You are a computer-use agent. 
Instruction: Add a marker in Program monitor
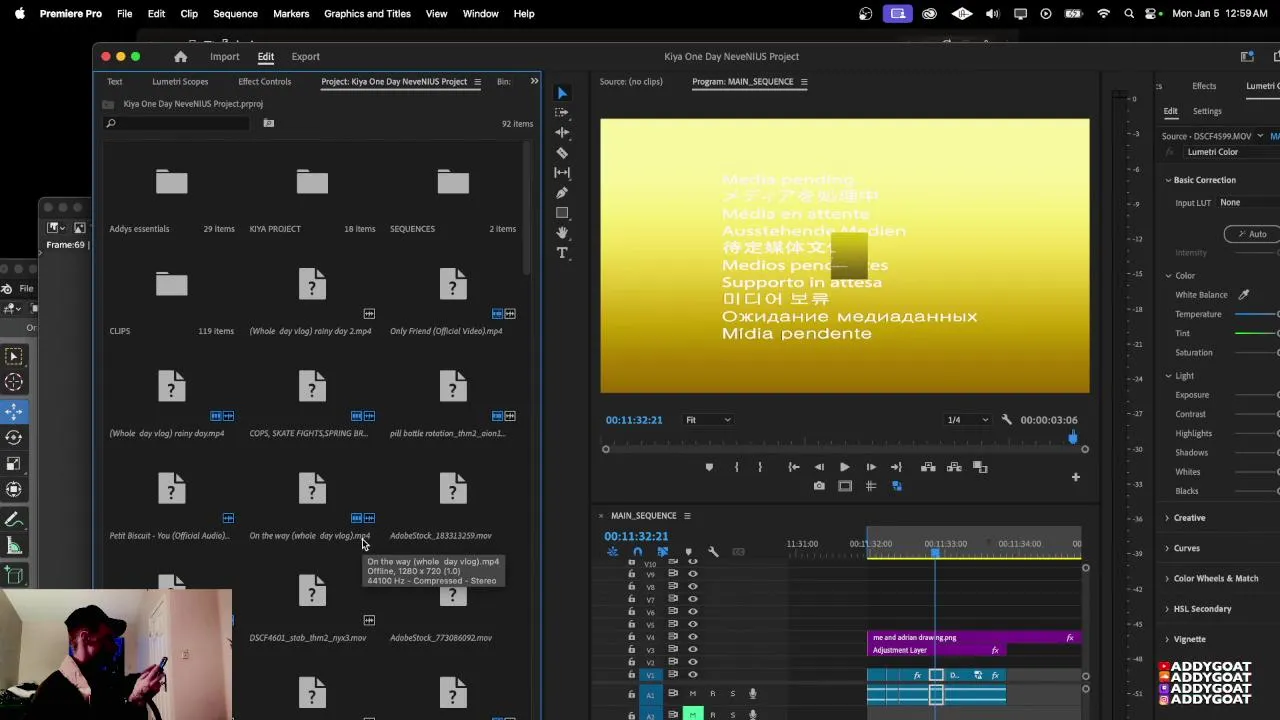[x=710, y=467]
